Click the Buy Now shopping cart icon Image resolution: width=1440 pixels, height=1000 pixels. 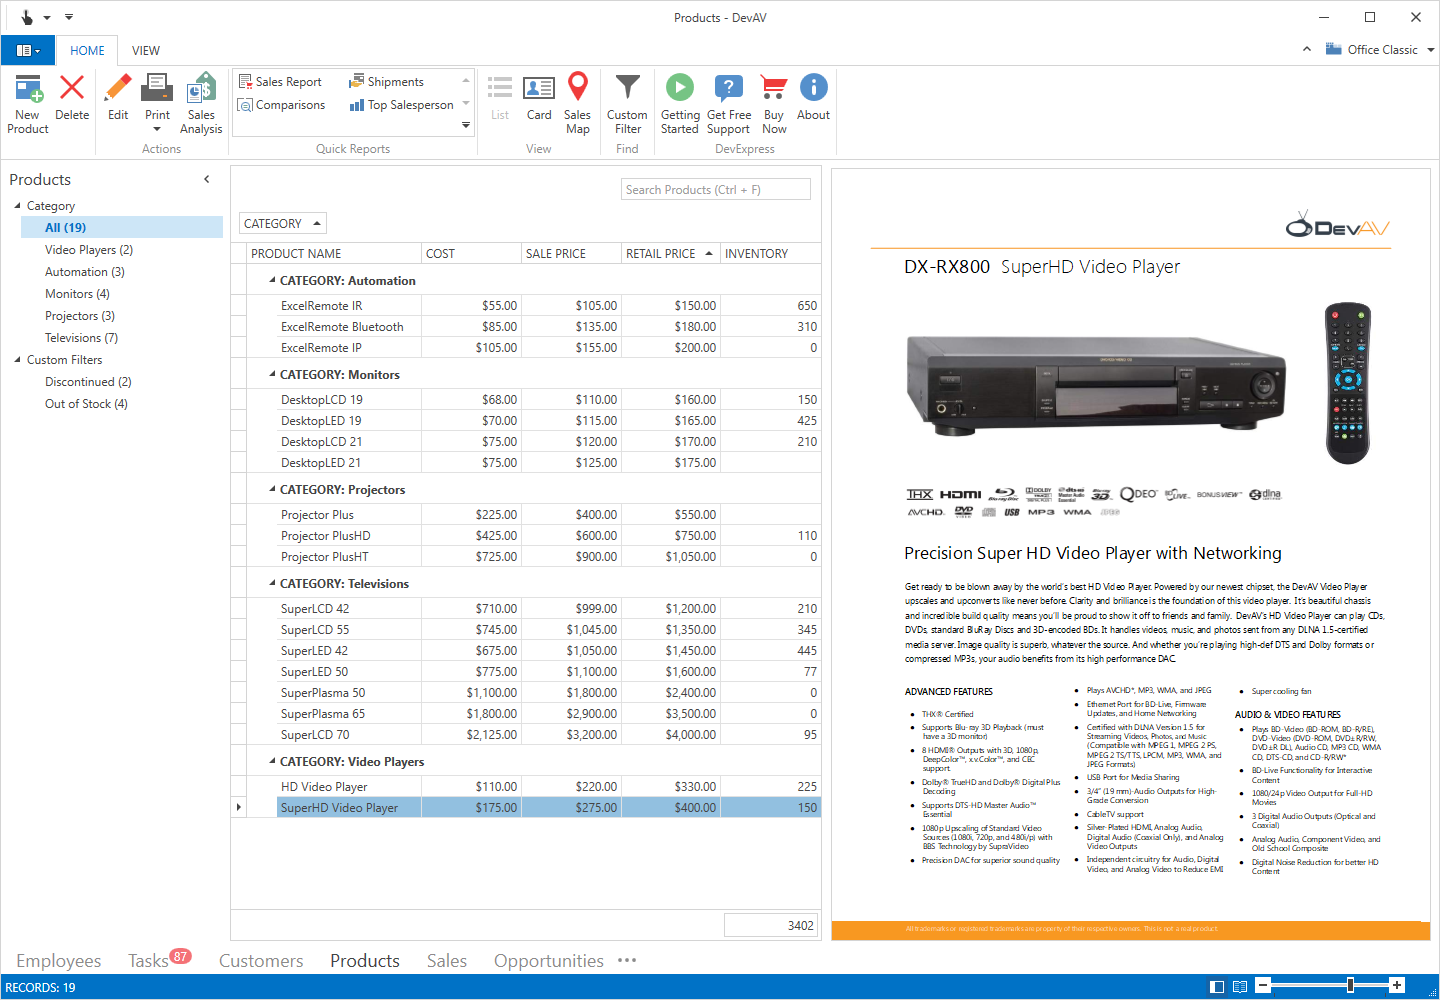click(x=772, y=100)
